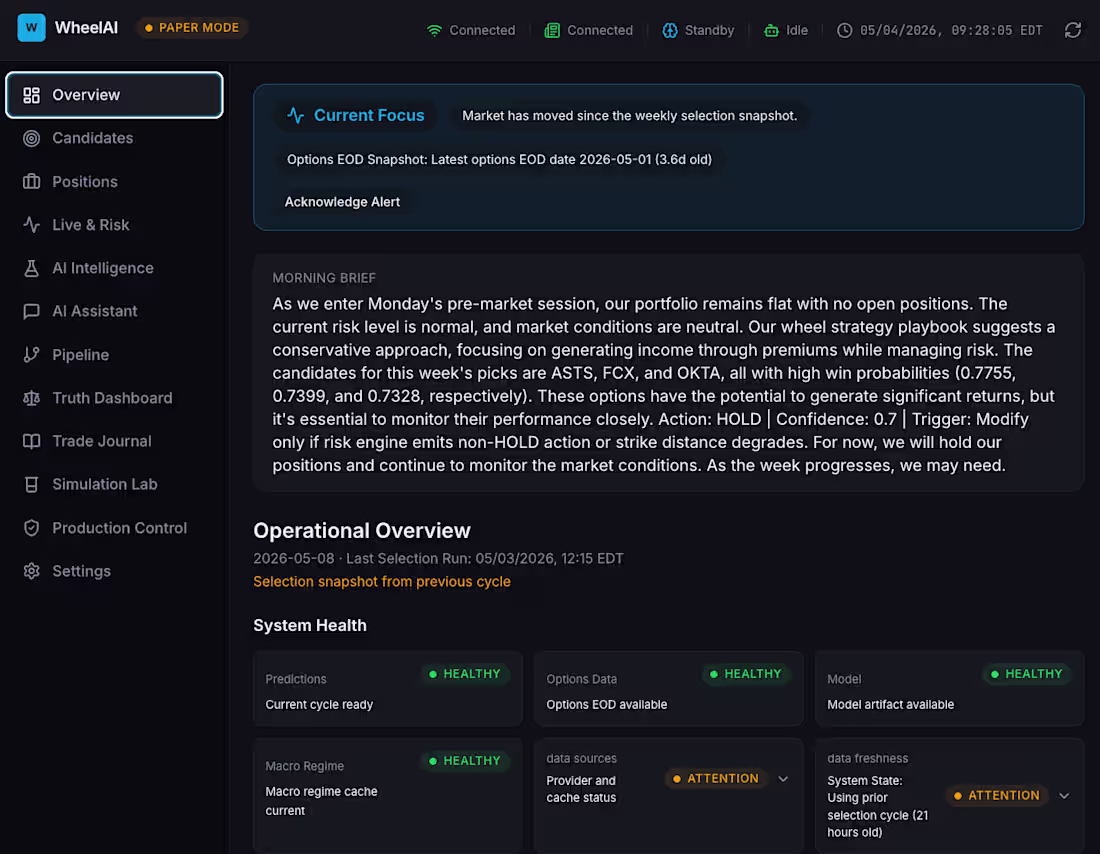1100x854 pixels.
Task: Click the Idle robot icon
Action: point(771,30)
